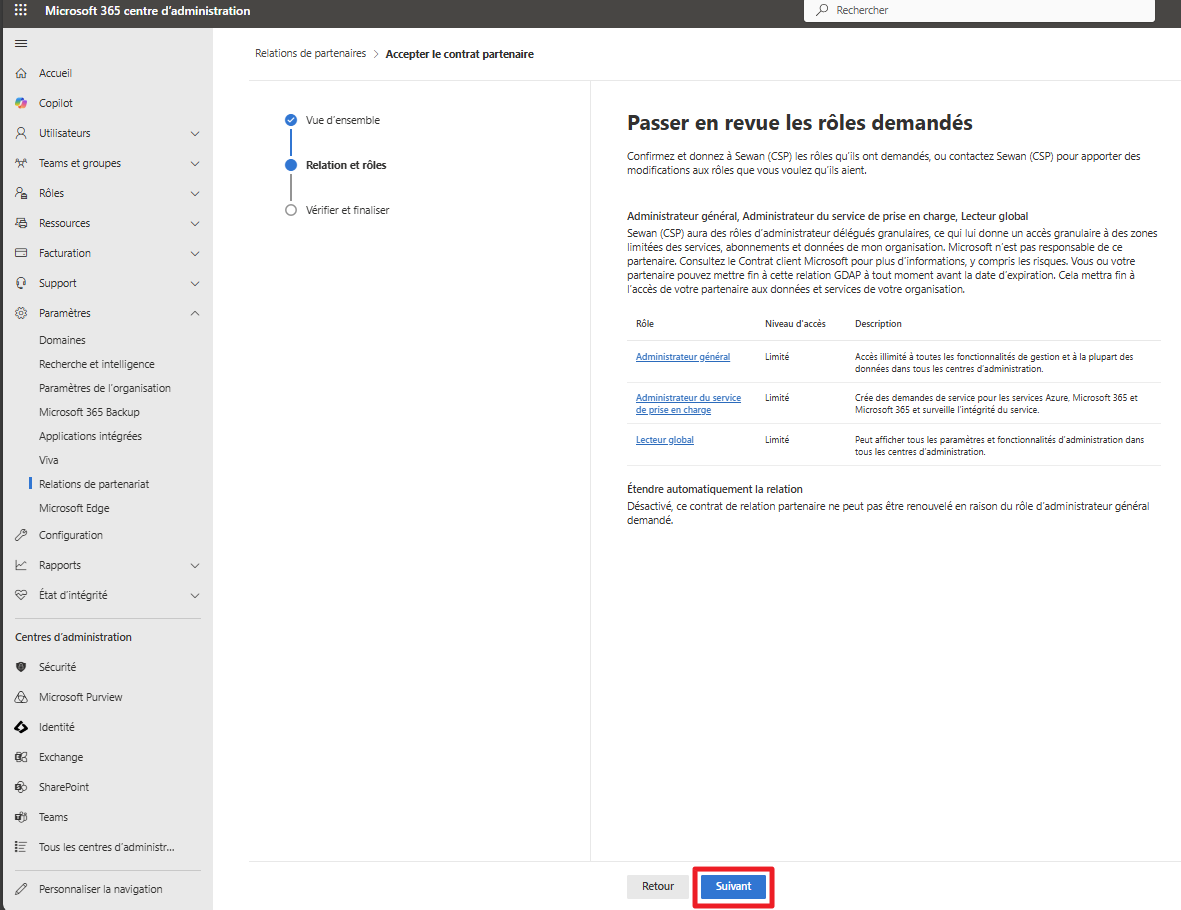Open Domaines under Paramètres
This screenshot has height=910, width=1181.
tap(63, 340)
